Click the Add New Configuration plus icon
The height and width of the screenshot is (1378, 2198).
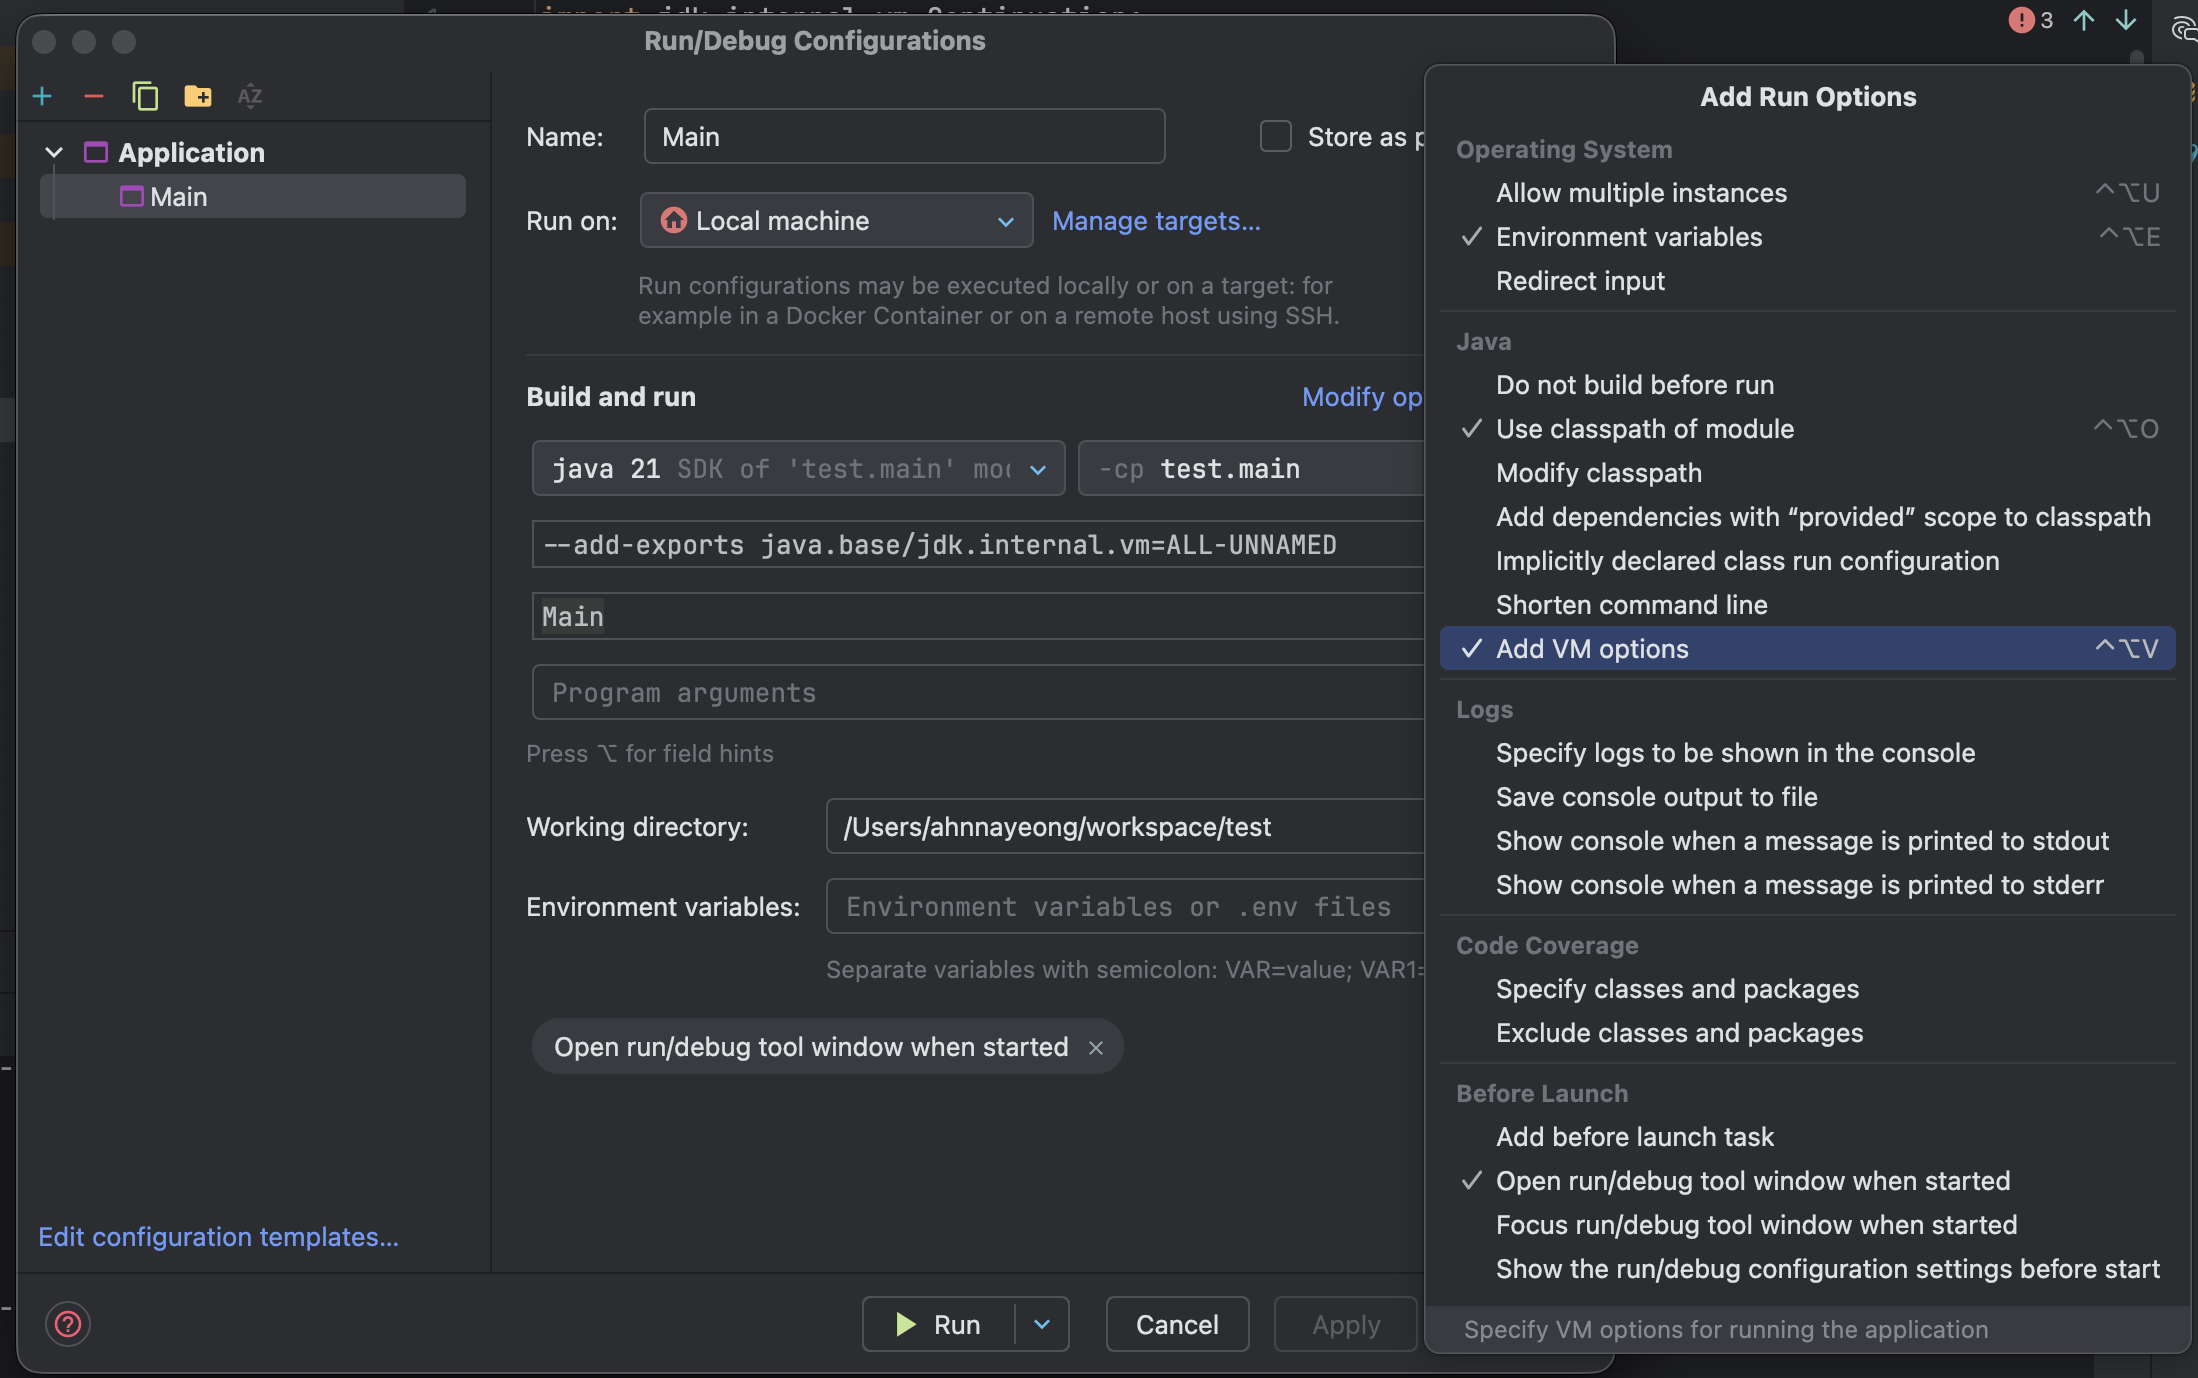[x=42, y=96]
